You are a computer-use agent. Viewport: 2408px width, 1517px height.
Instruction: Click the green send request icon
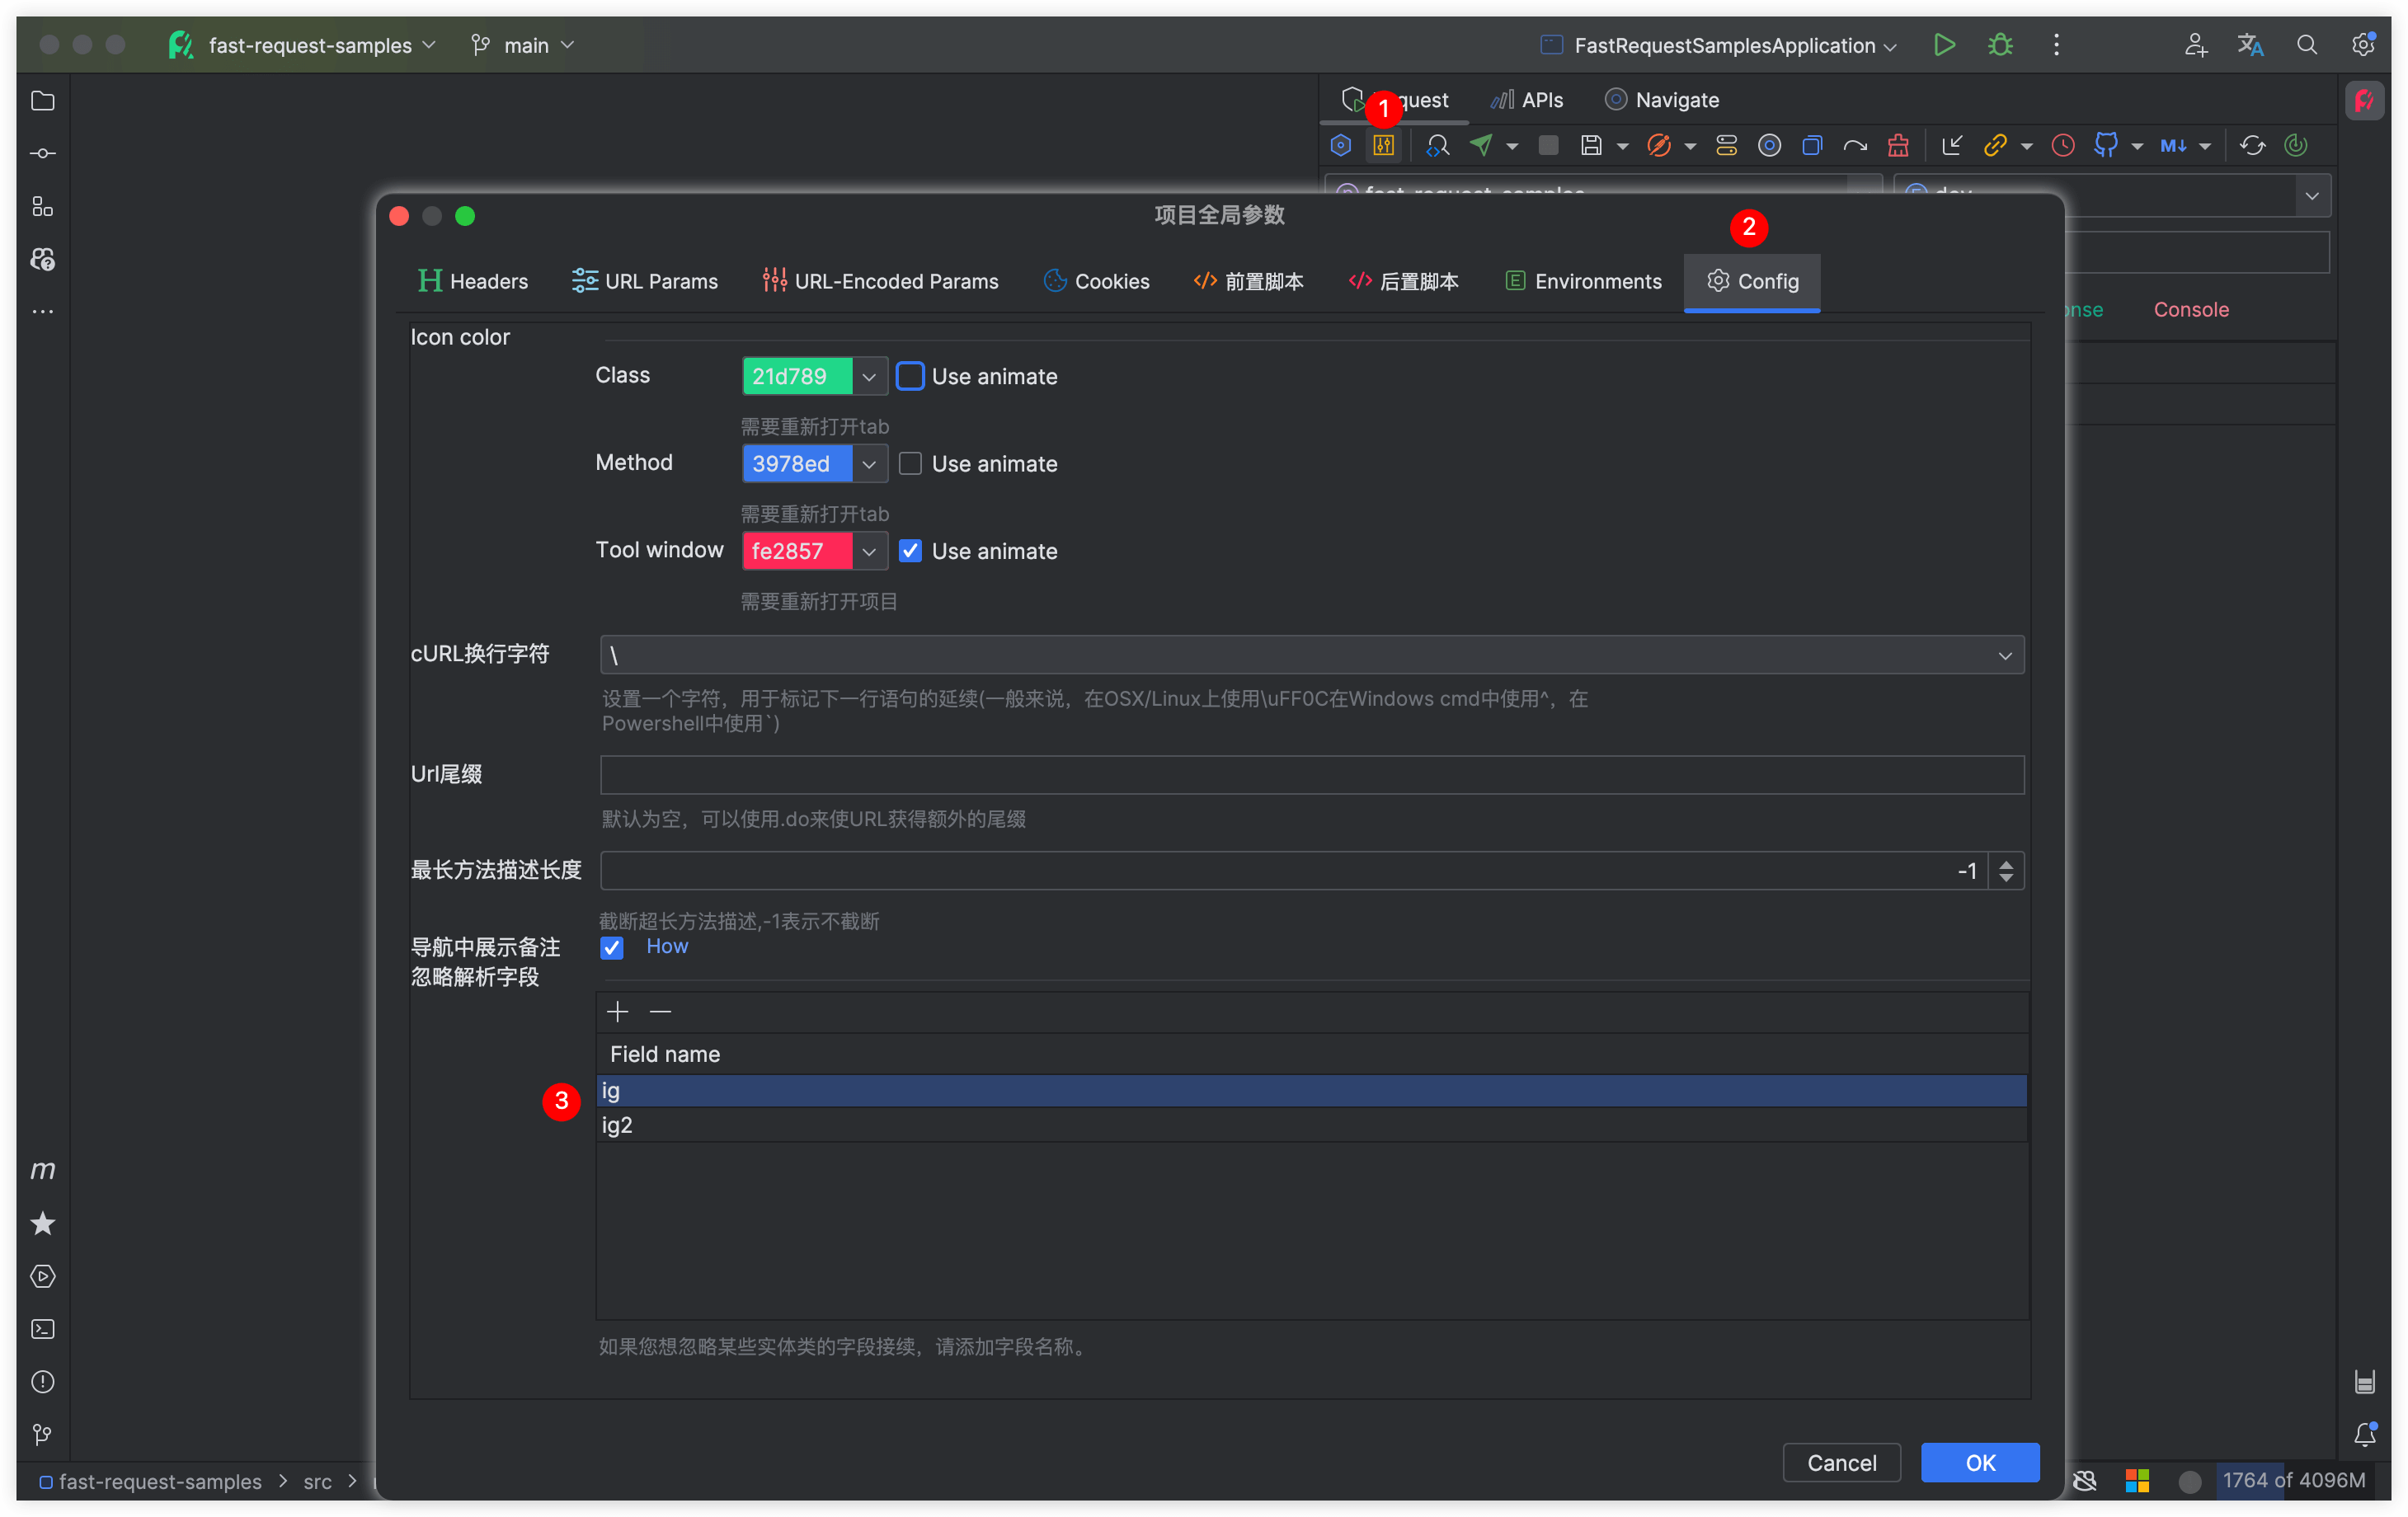coord(1481,146)
